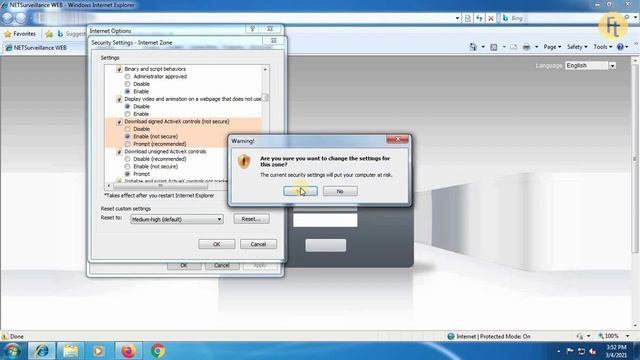640x360 pixels.
Task: Select Disable (recommended) for unsigned ActiveX
Action: tap(127, 159)
